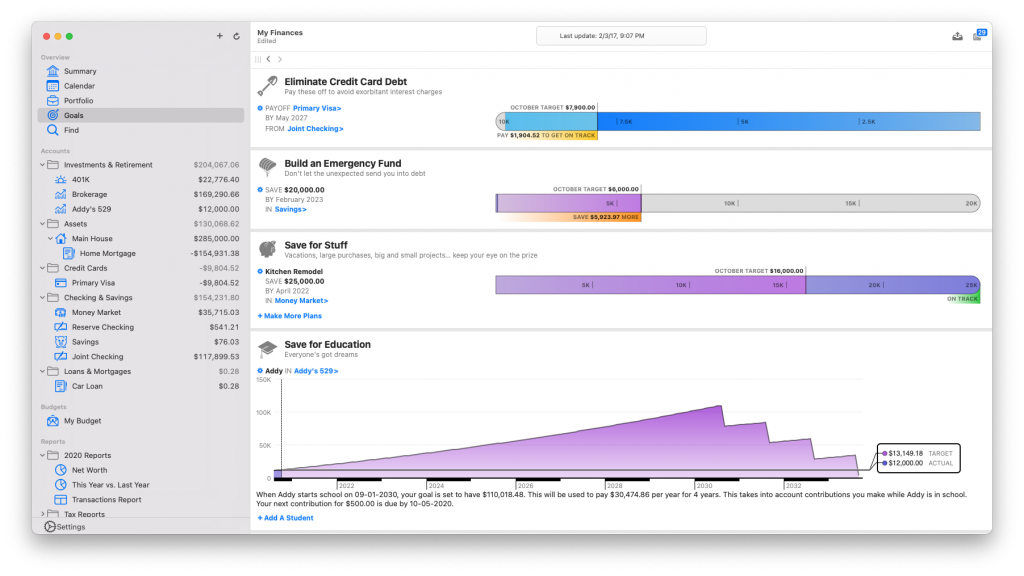Click the Last update status field

621,36
